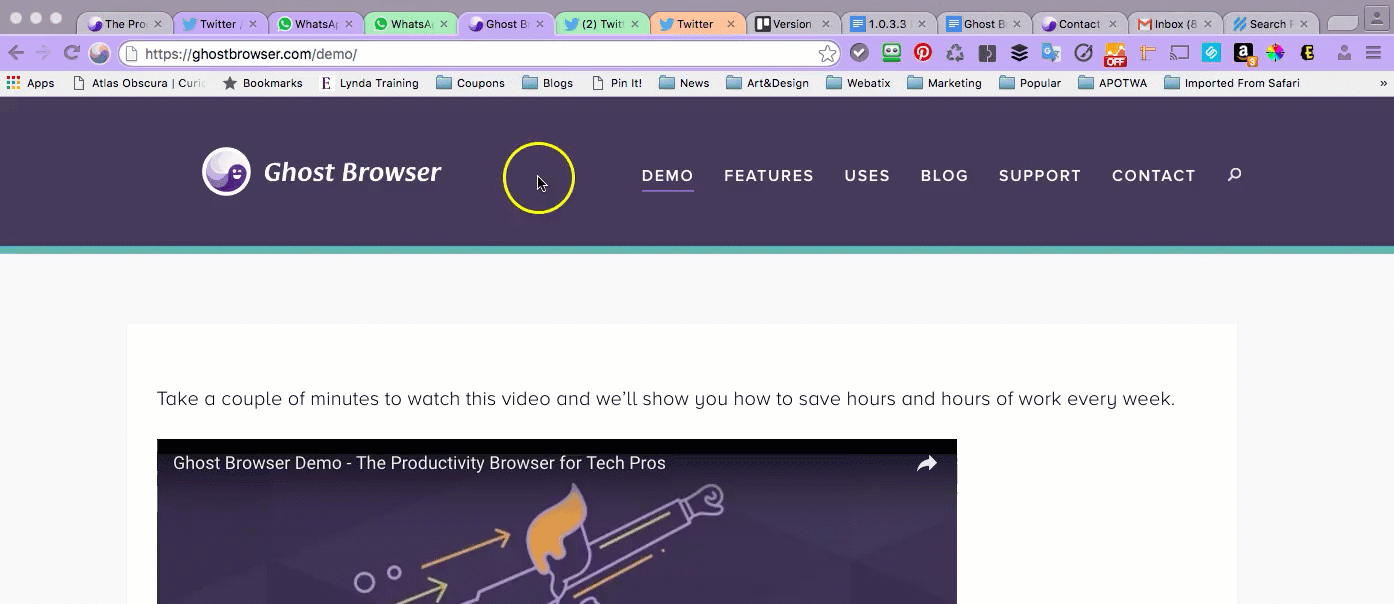Open the CONTACT navigation item
Viewport: 1394px width, 604px height.
pos(1154,176)
